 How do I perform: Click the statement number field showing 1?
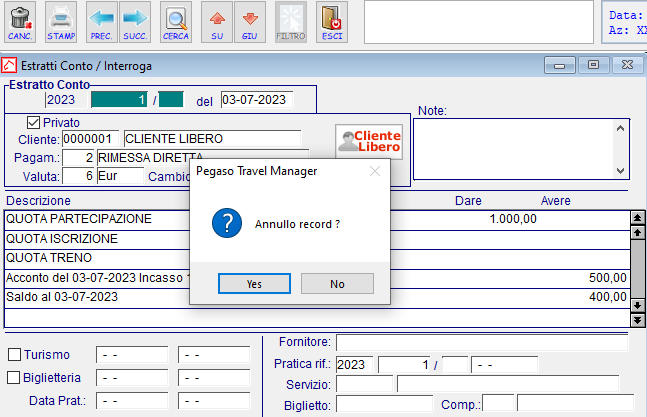coord(119,100)
